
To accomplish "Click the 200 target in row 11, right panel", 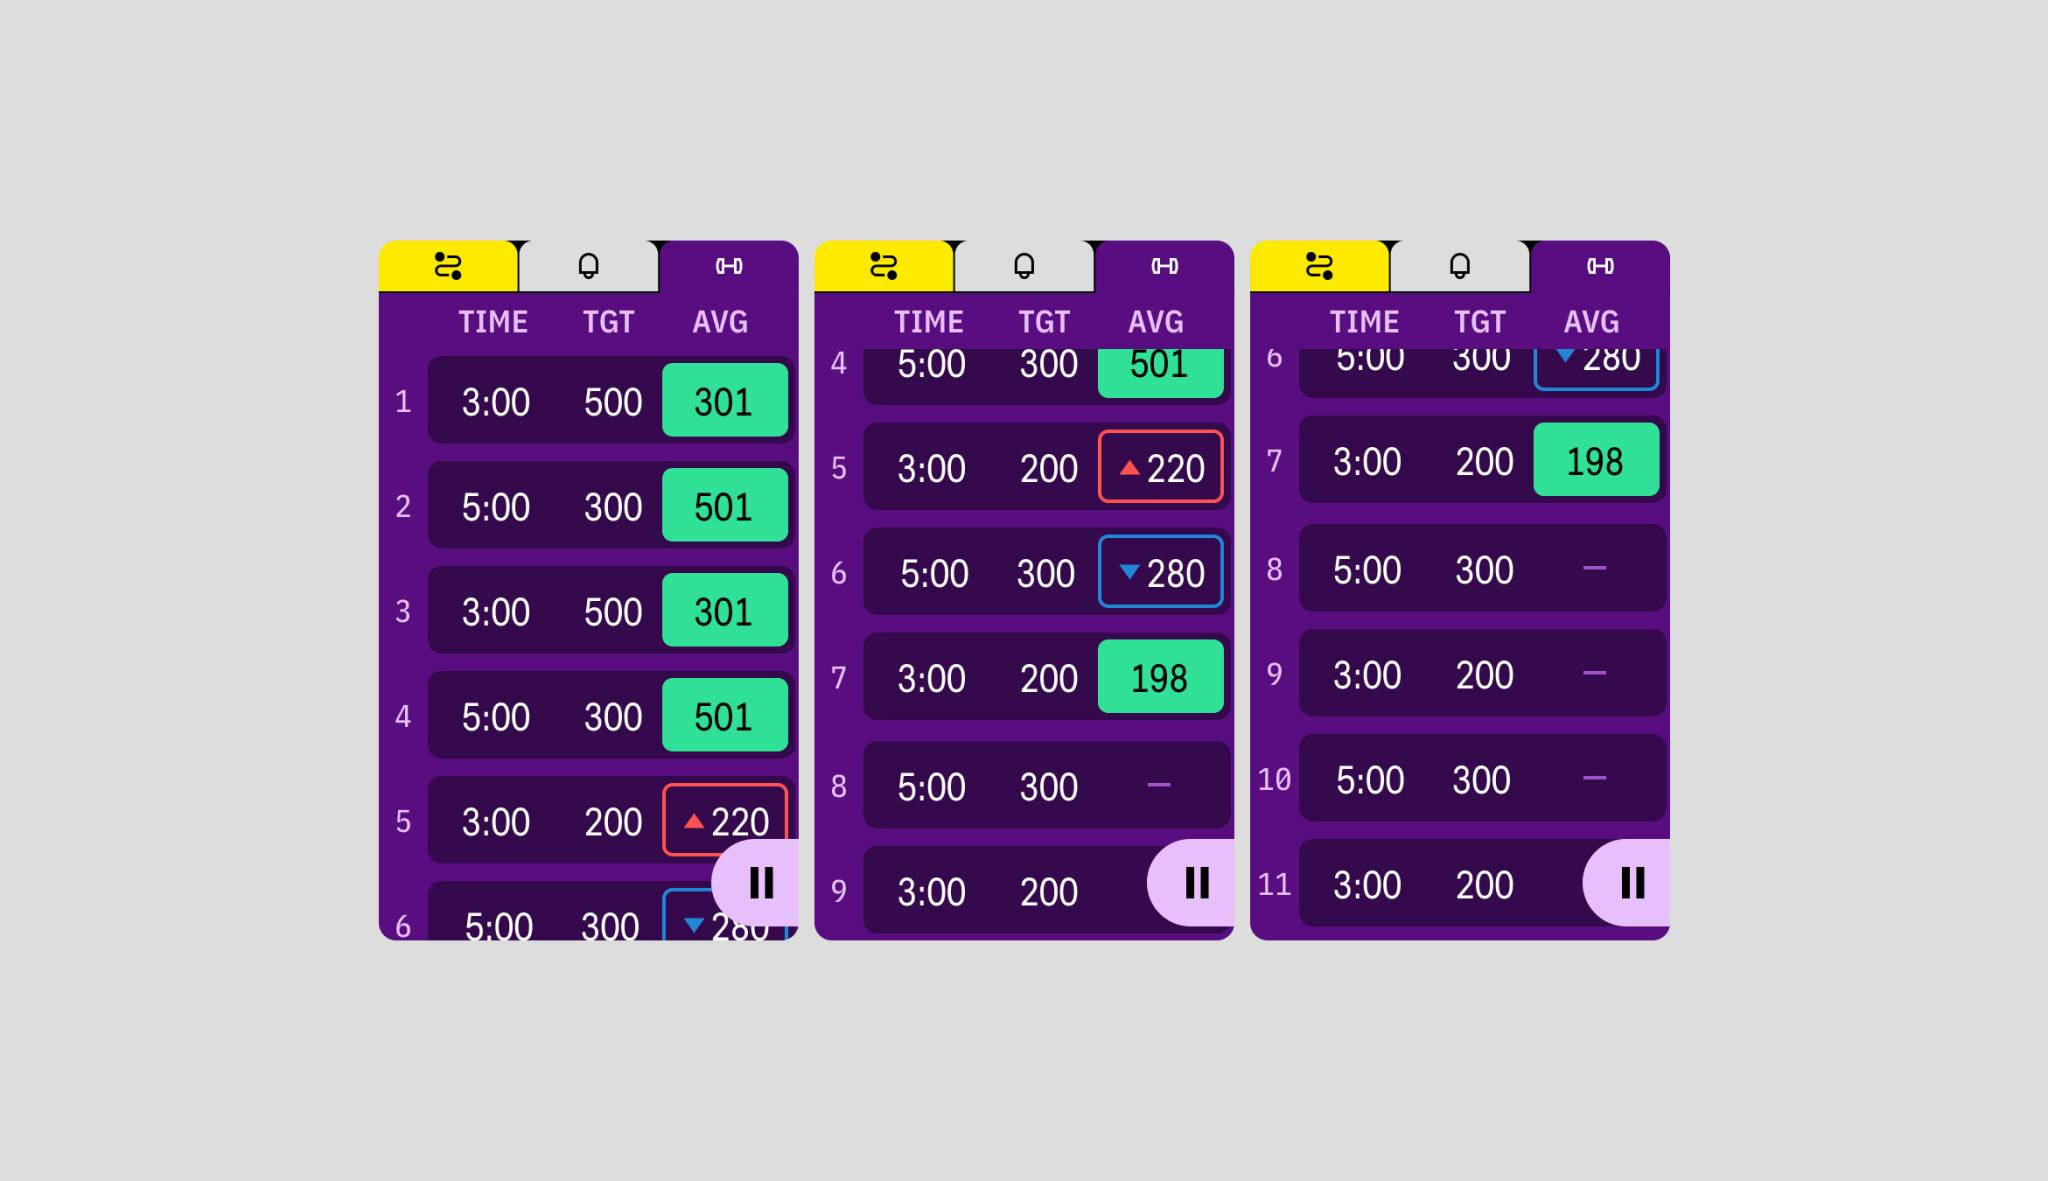I will click(x=1485, y=885).
